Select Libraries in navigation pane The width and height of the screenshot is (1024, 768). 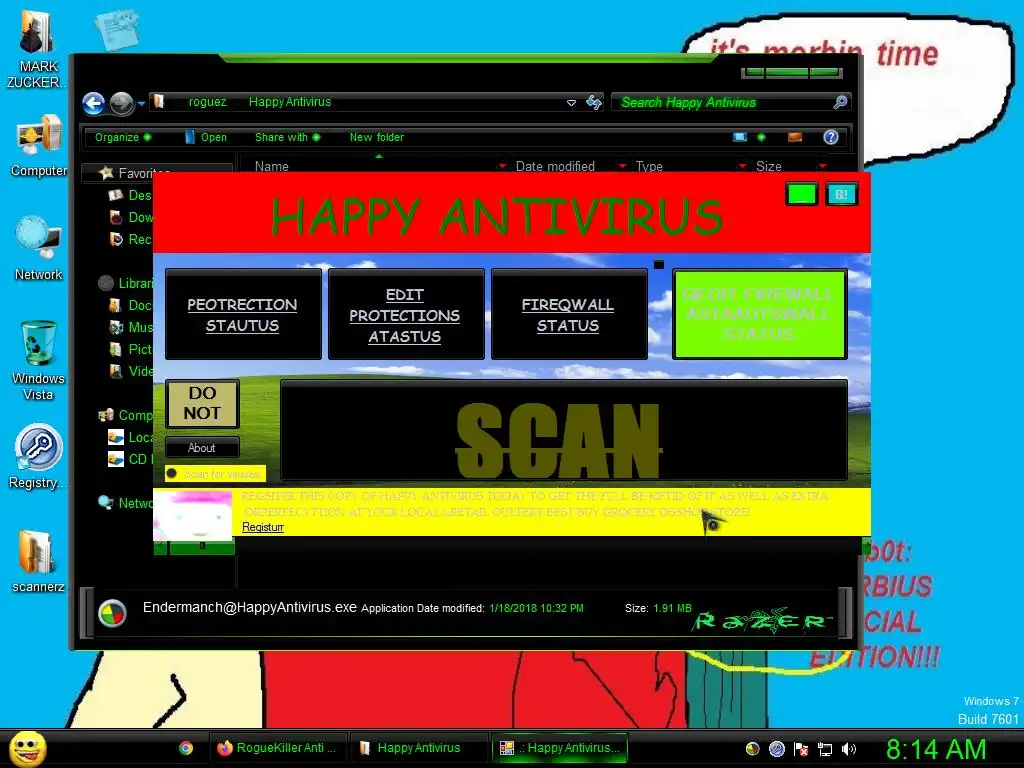(x=127, y=283)
